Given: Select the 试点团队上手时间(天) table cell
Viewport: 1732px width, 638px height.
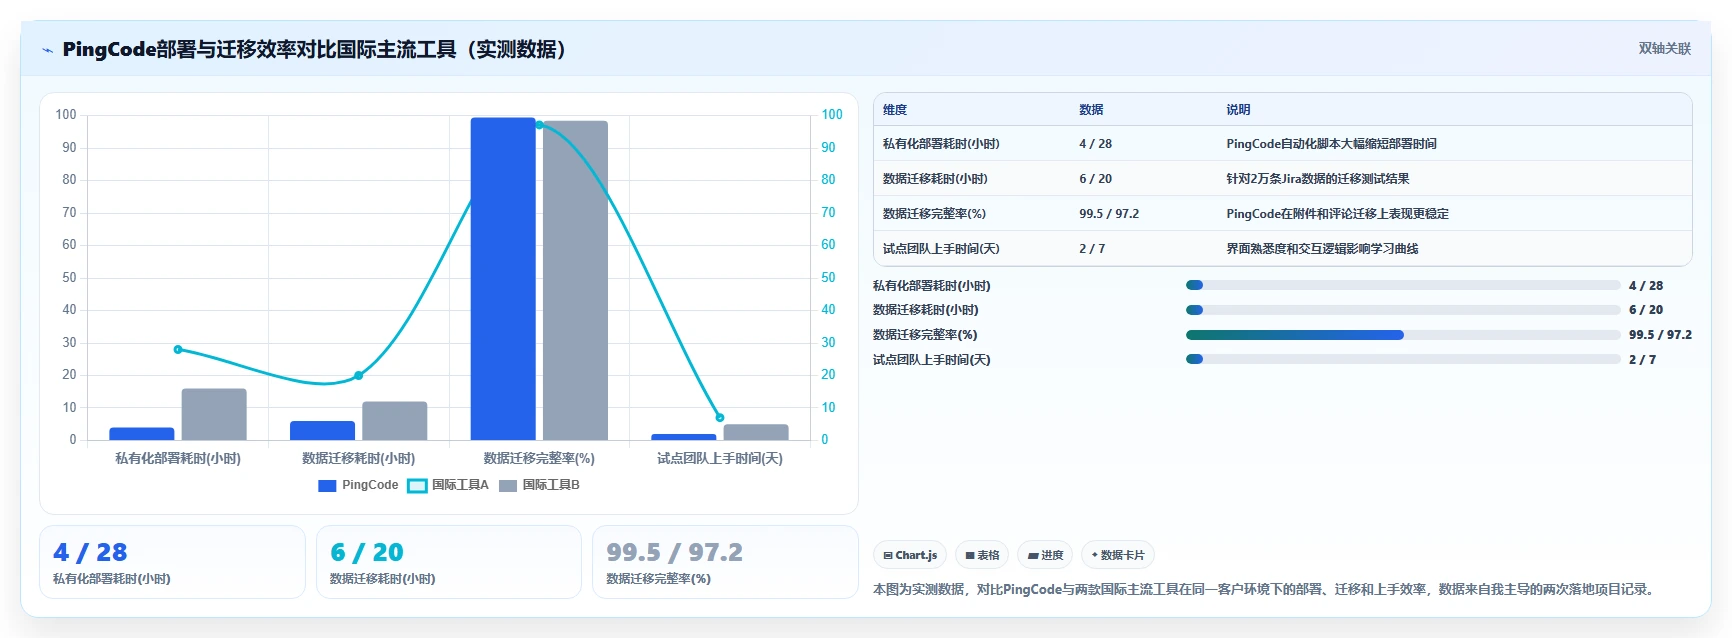Looking at the screenshot, I should click(941, 249).
